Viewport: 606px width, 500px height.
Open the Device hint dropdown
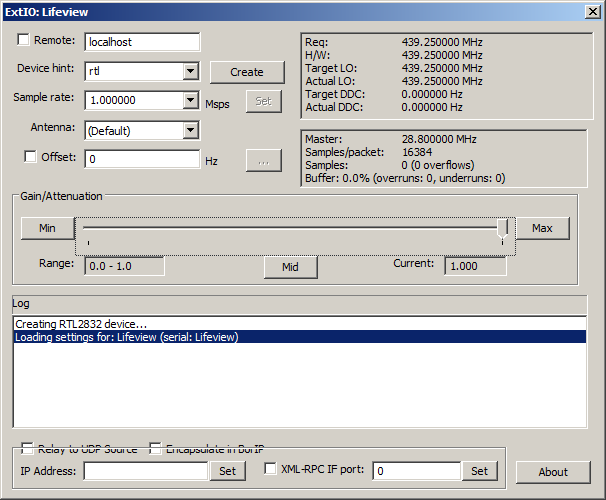pos(190,71)
